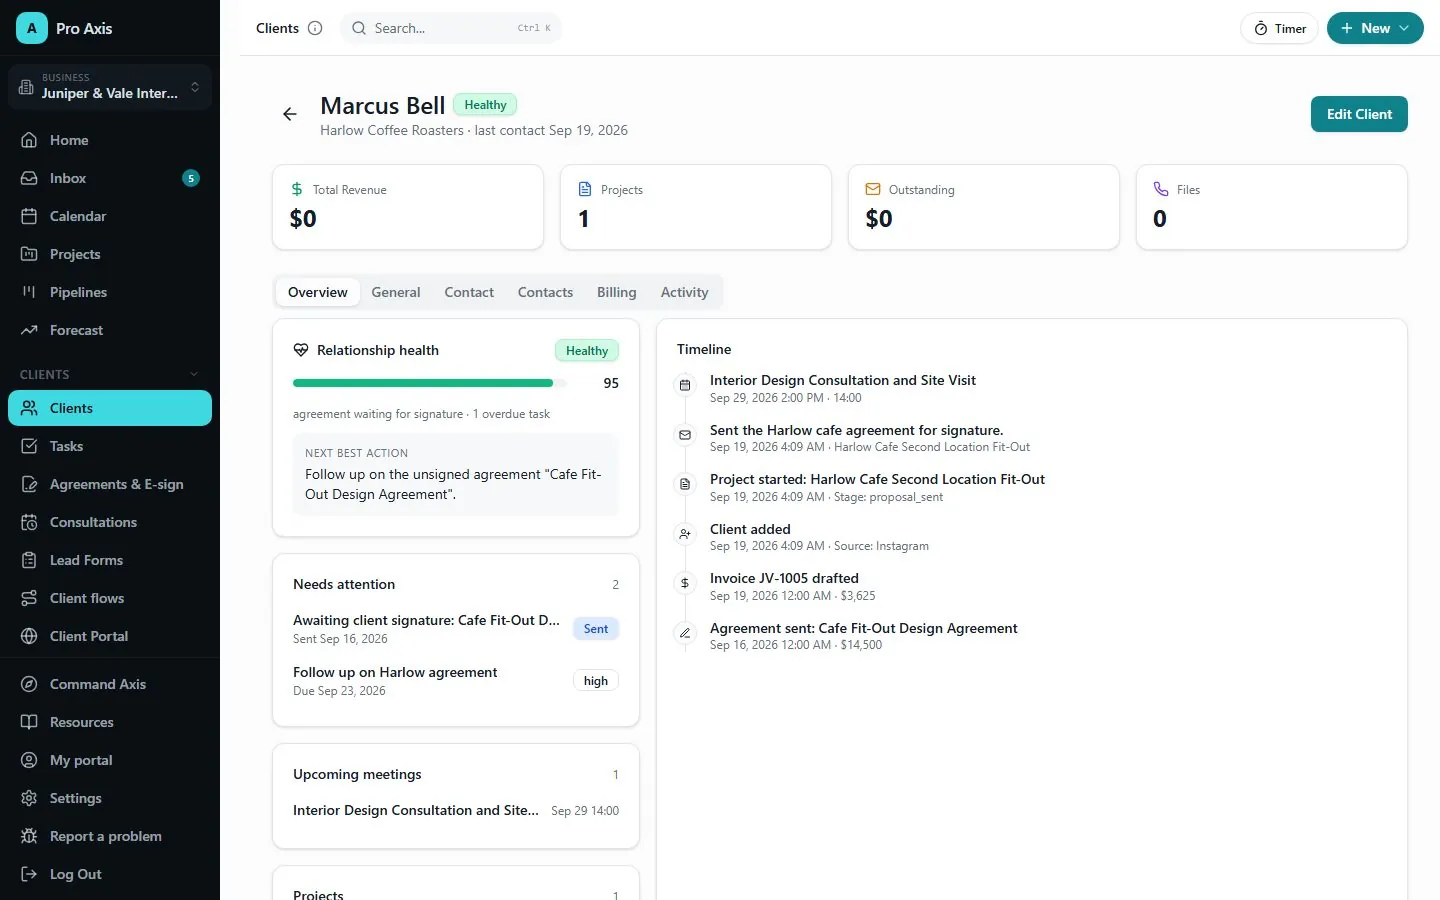This screenshot has width=1440, height=900.
Task: Focus the Search field
Action: 451,28
